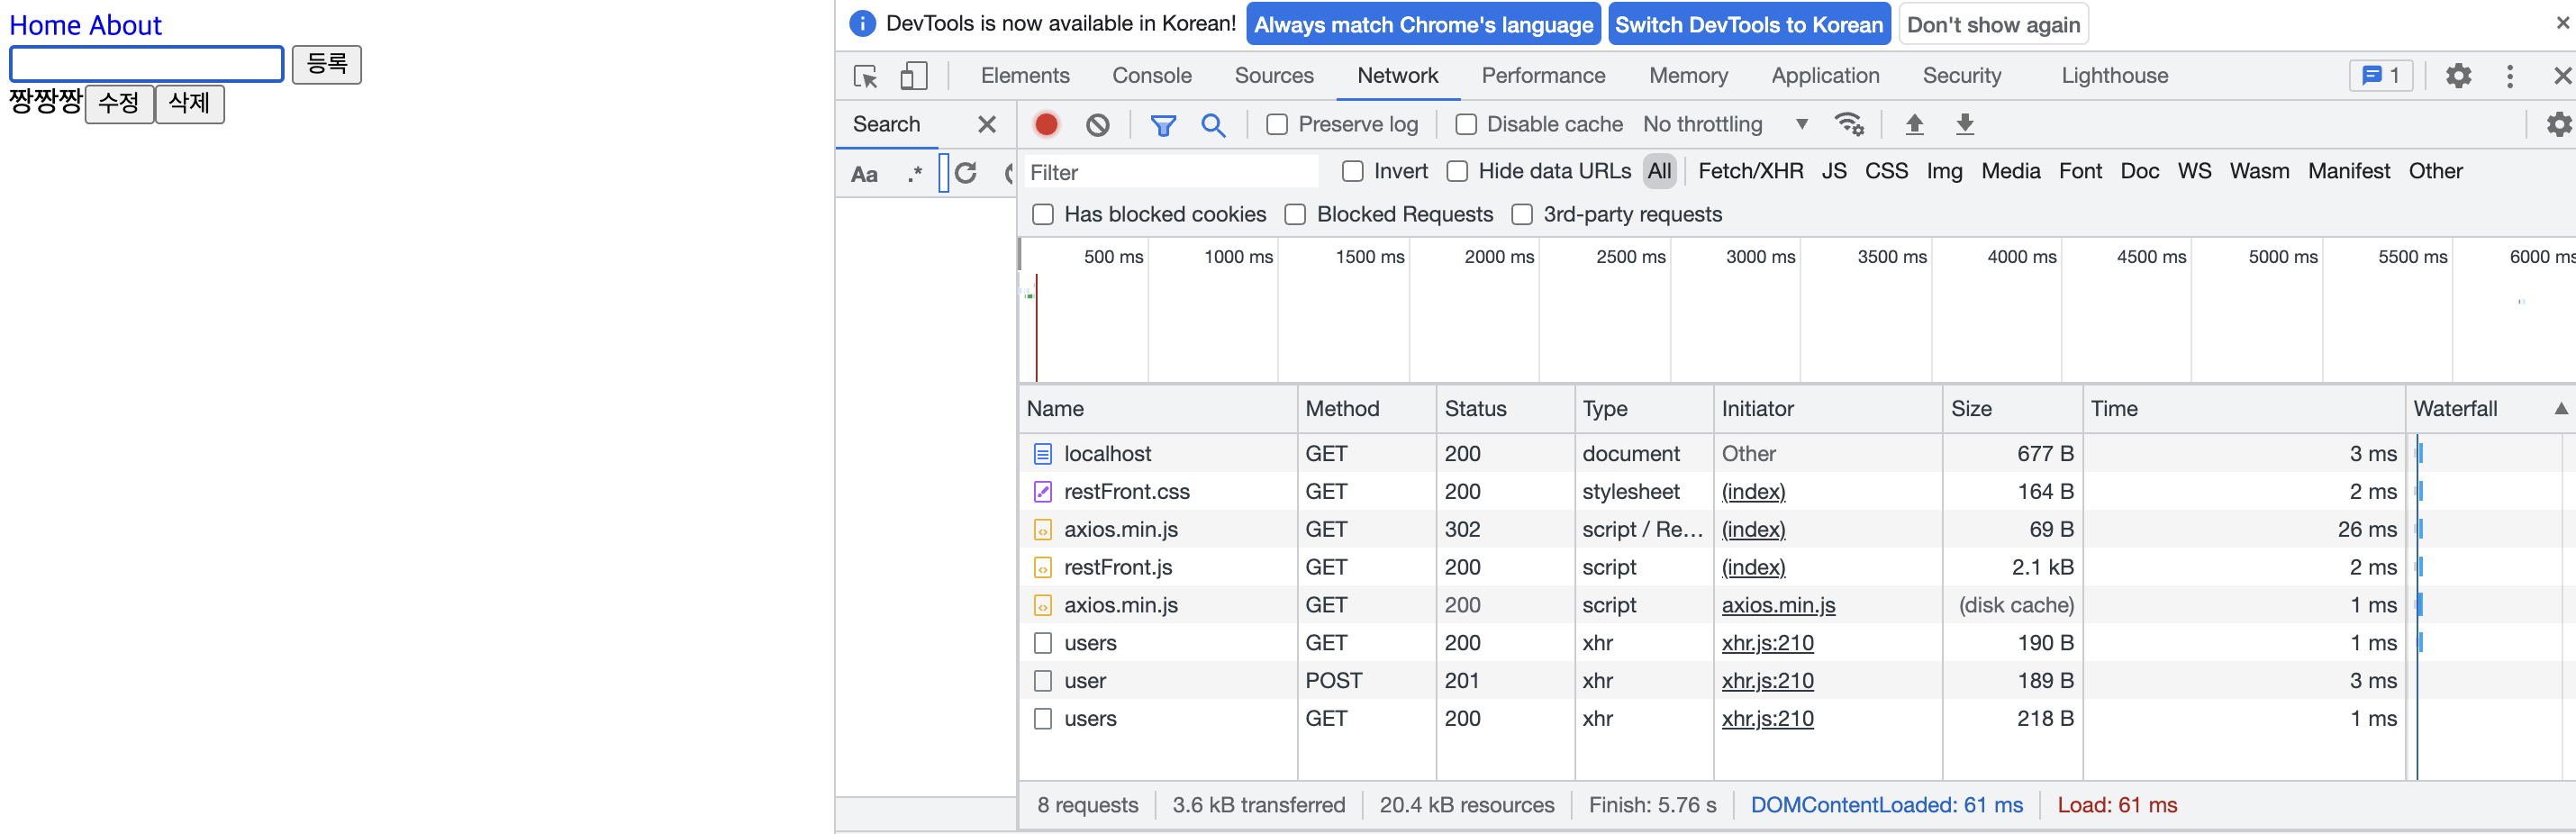The width and height of the screenshot is (2576, 834).
Task: Check Hide data URLs checkbox
Action: pos(1457,171)
